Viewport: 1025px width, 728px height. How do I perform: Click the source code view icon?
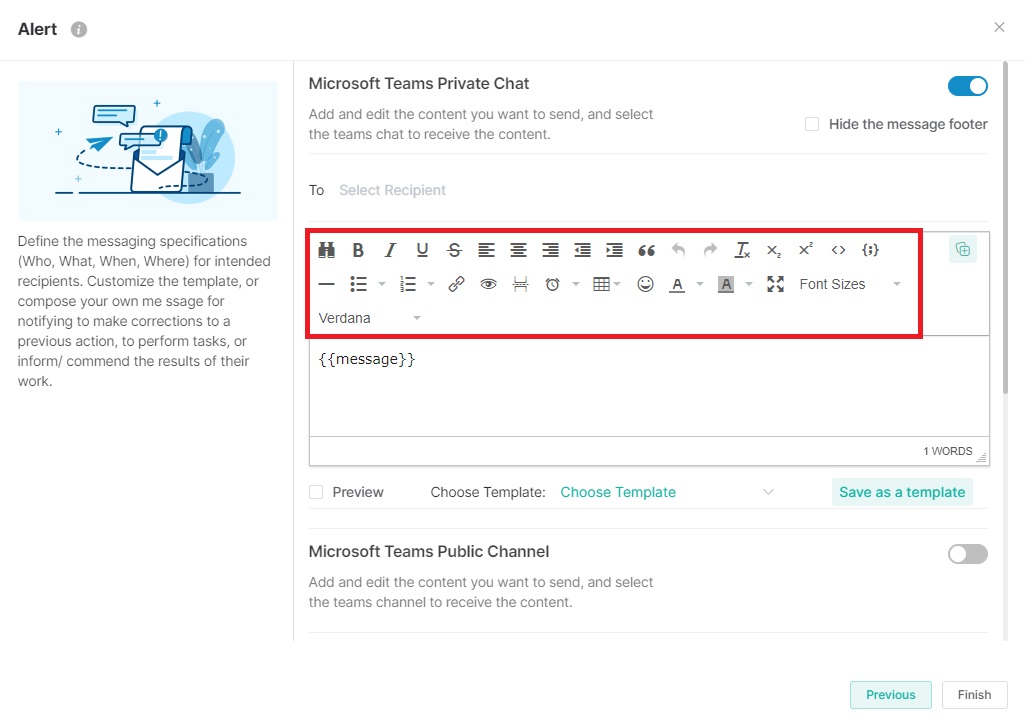tap(838, 250)
